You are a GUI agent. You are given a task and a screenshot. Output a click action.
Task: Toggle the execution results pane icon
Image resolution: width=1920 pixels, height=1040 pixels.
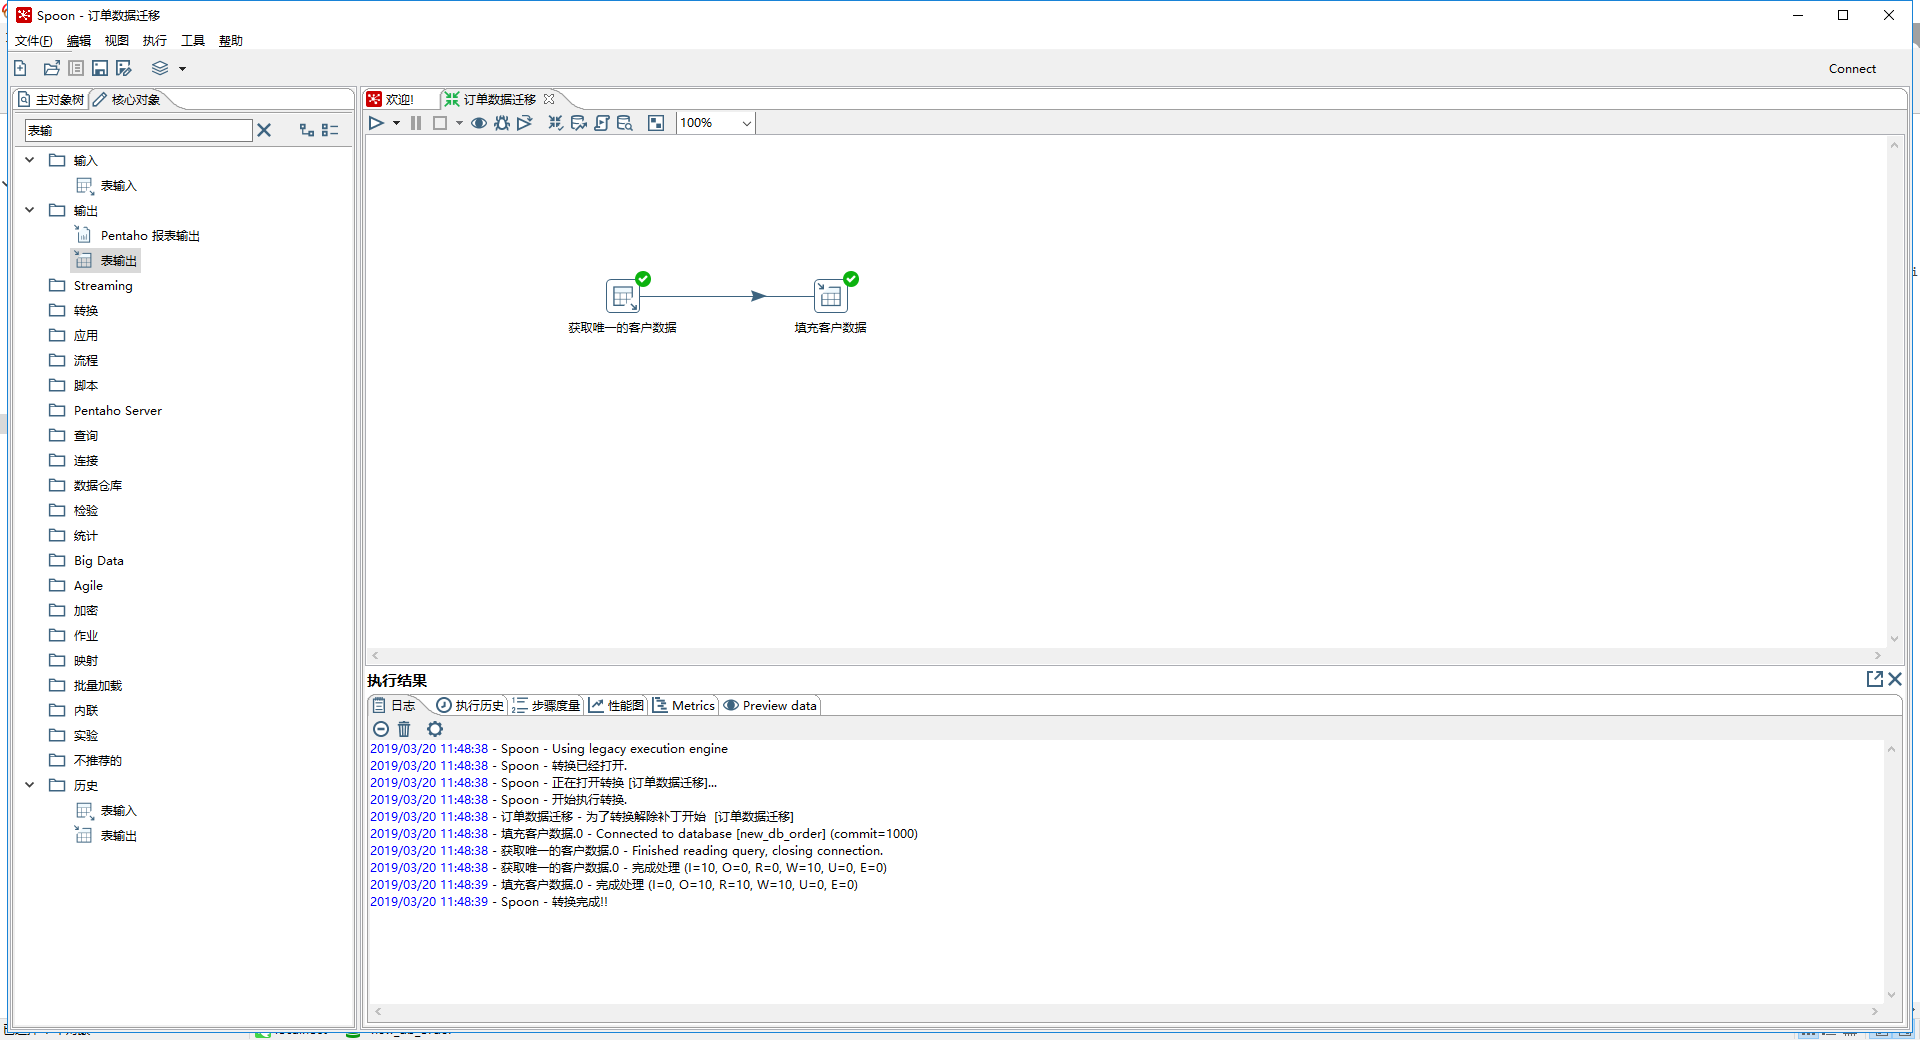pos(656,123)
